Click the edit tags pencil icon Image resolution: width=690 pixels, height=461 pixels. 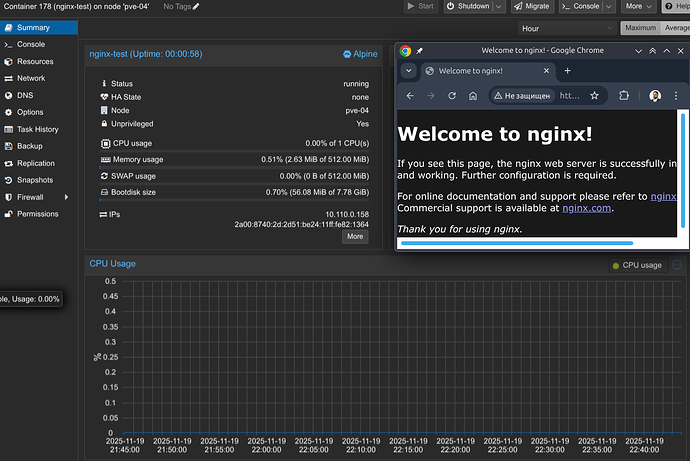[195, 7]
